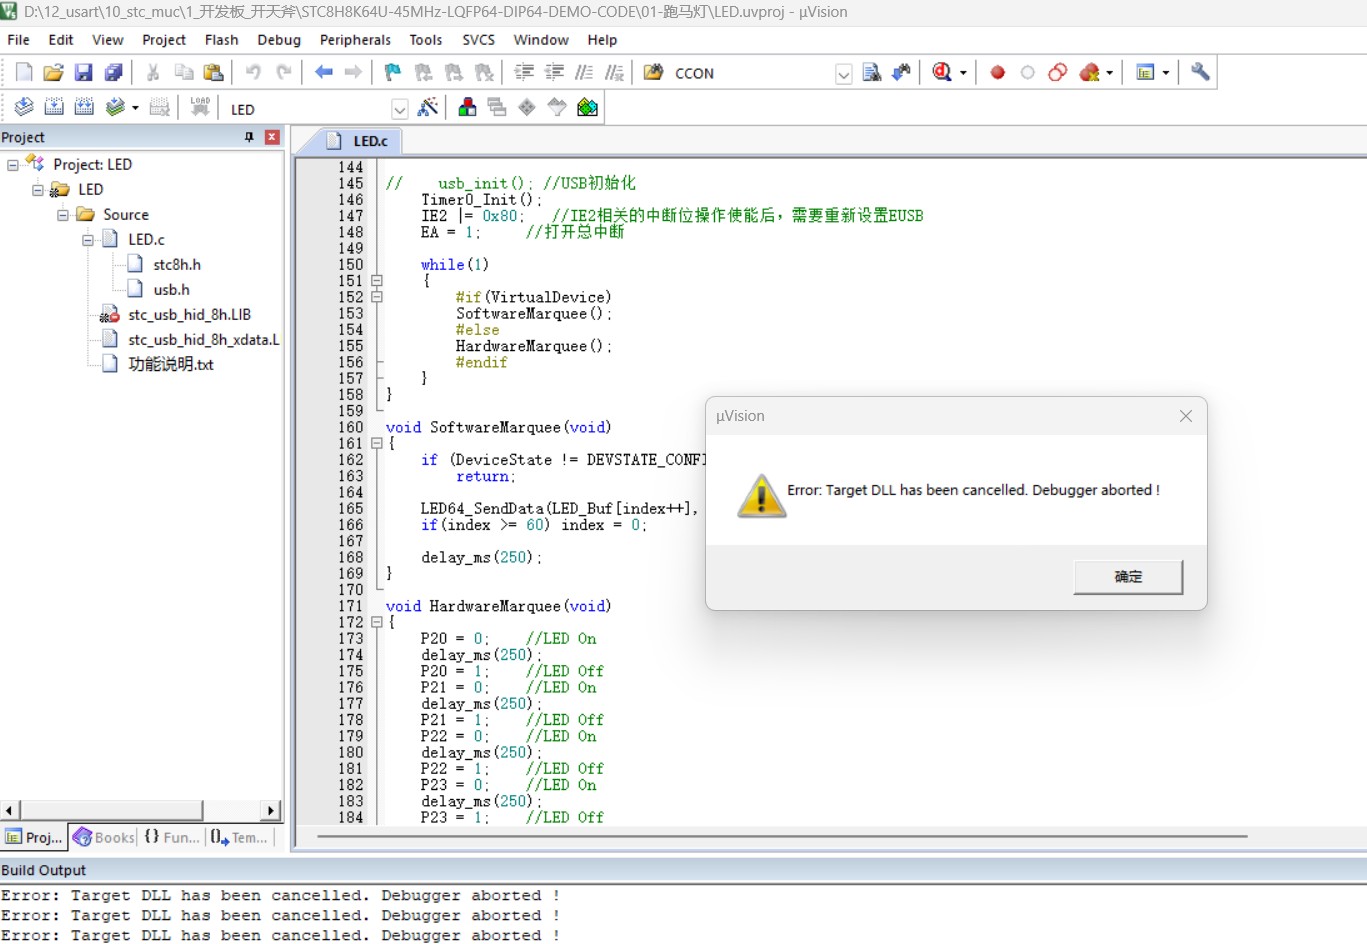Click the bookmark flag toolbar icon
This screenshot has width=1367, height=944.
point(393,72)
